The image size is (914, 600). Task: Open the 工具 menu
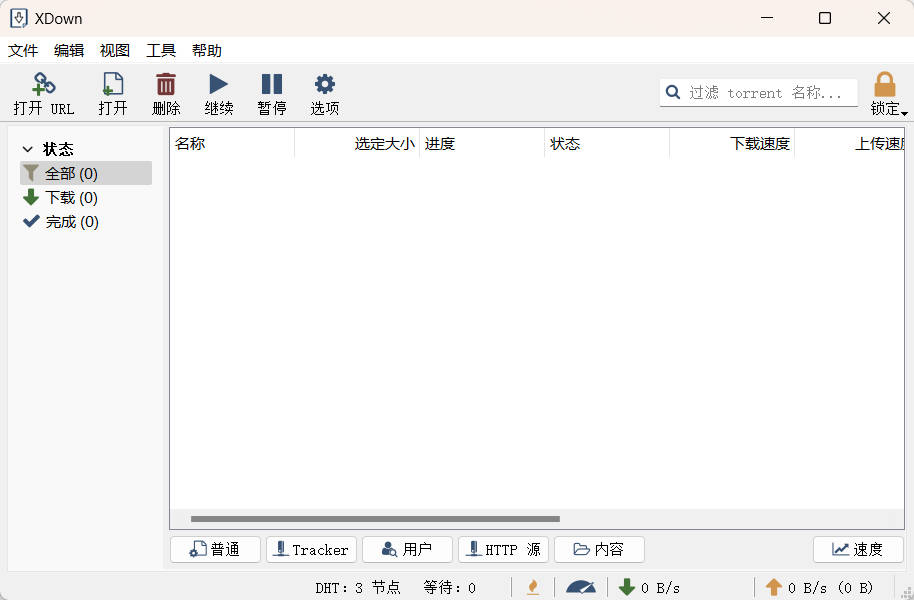(160, 50)
